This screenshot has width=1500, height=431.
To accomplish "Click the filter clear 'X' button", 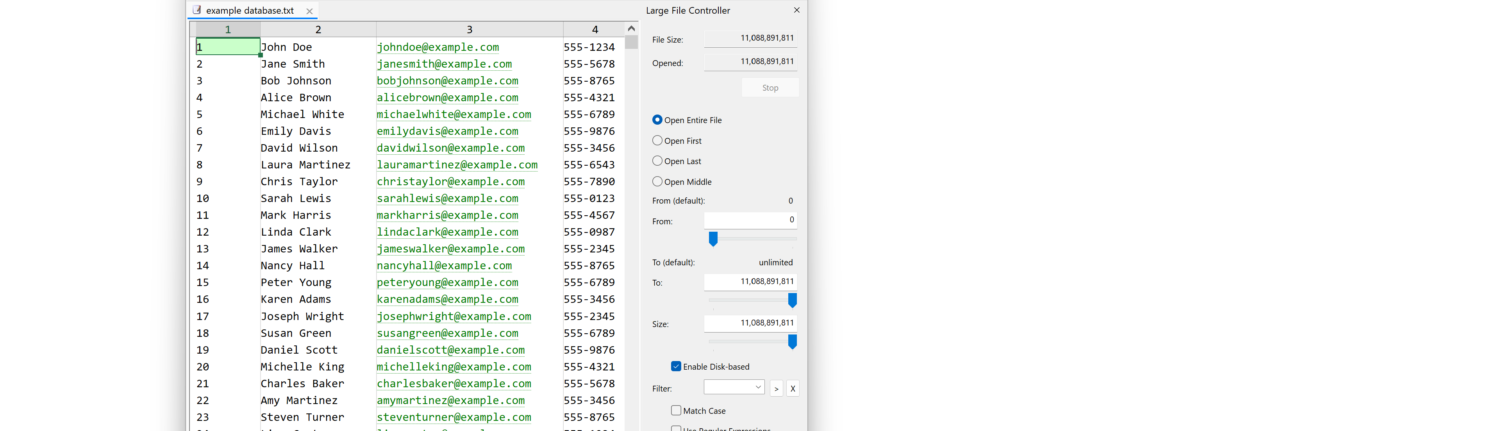I will point(792,388).
